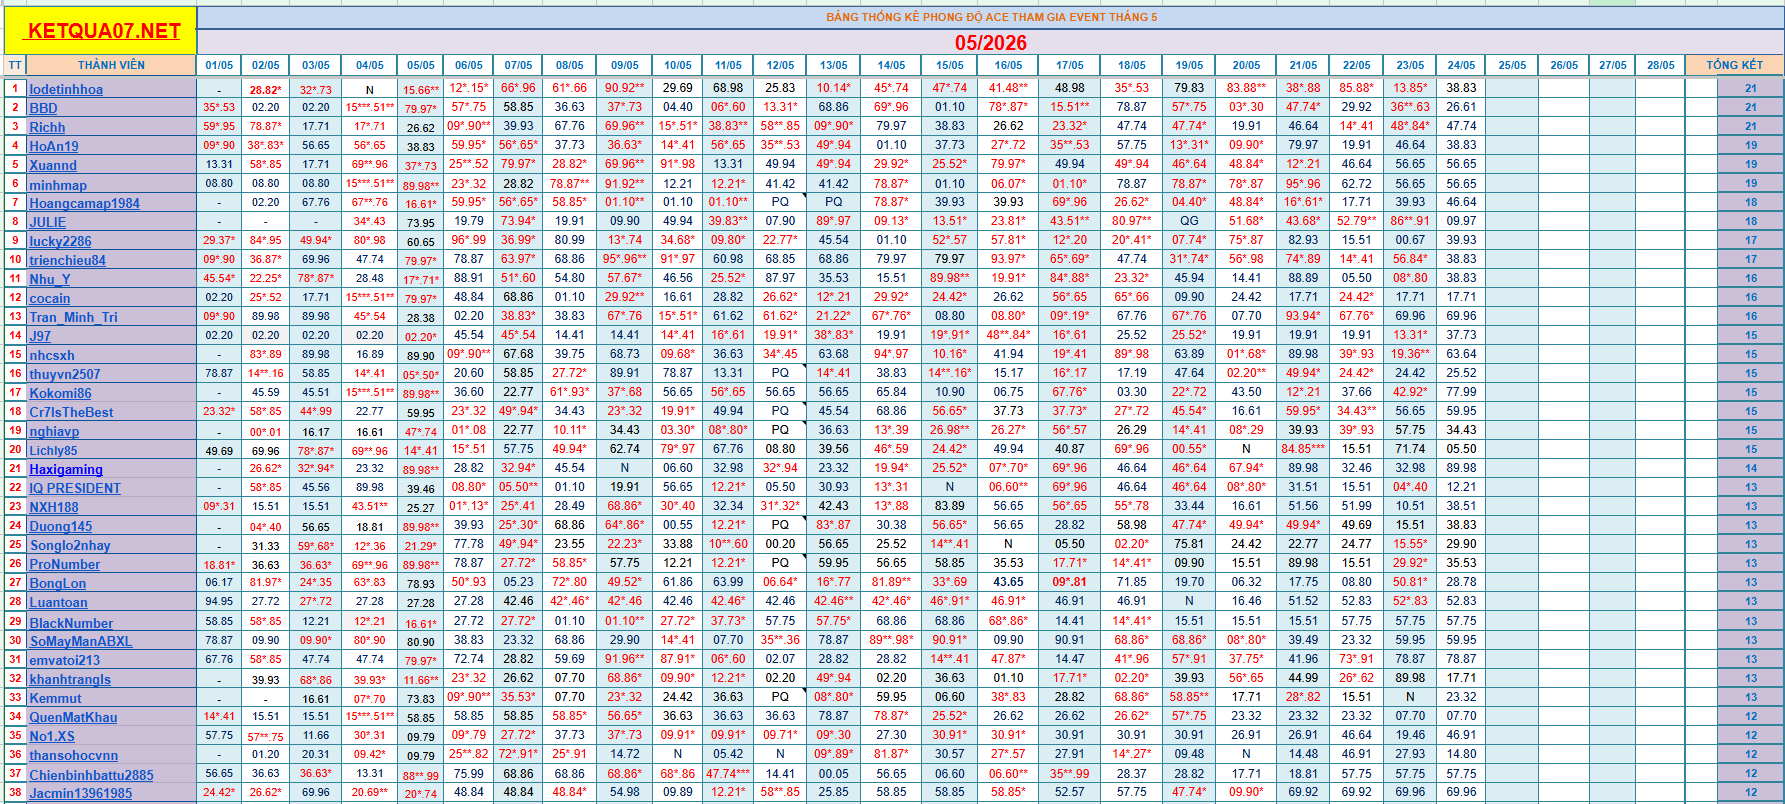
Task: Click Hoangcamap1984 member link
Action: (x=84, y=203)
